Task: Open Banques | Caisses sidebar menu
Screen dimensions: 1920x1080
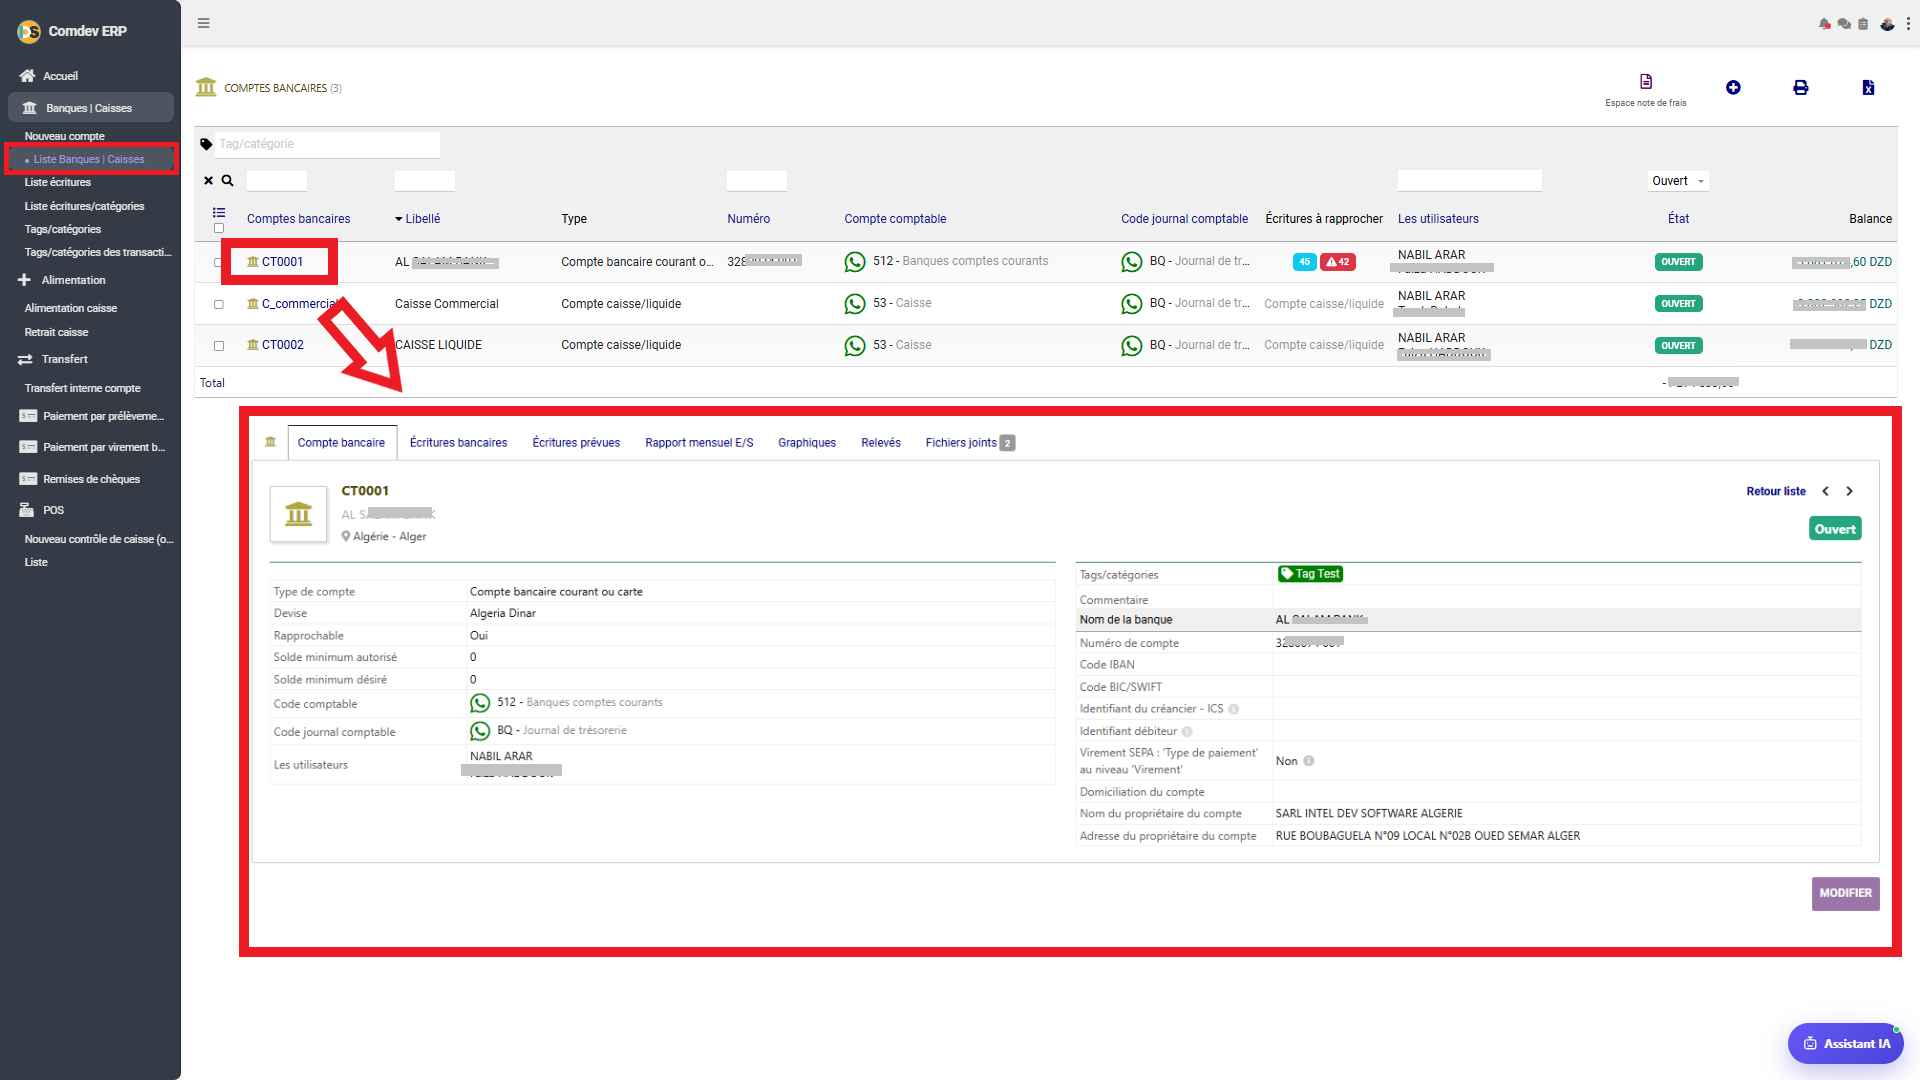Action: click(x=90, y=108)
